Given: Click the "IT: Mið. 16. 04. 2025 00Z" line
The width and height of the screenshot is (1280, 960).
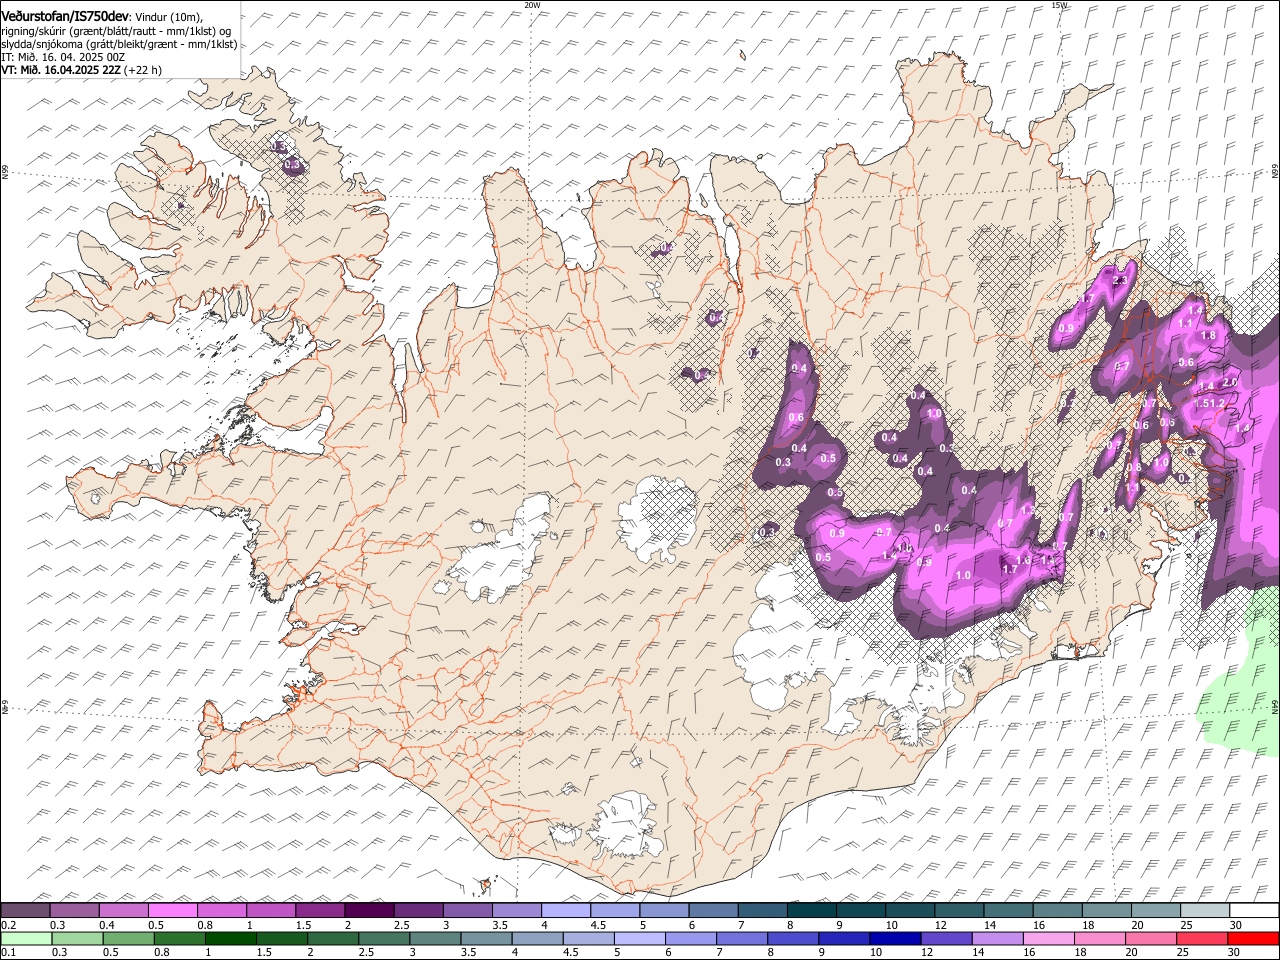Looking at the screenshot, I should pyautogui.click(x=63, y=57).
